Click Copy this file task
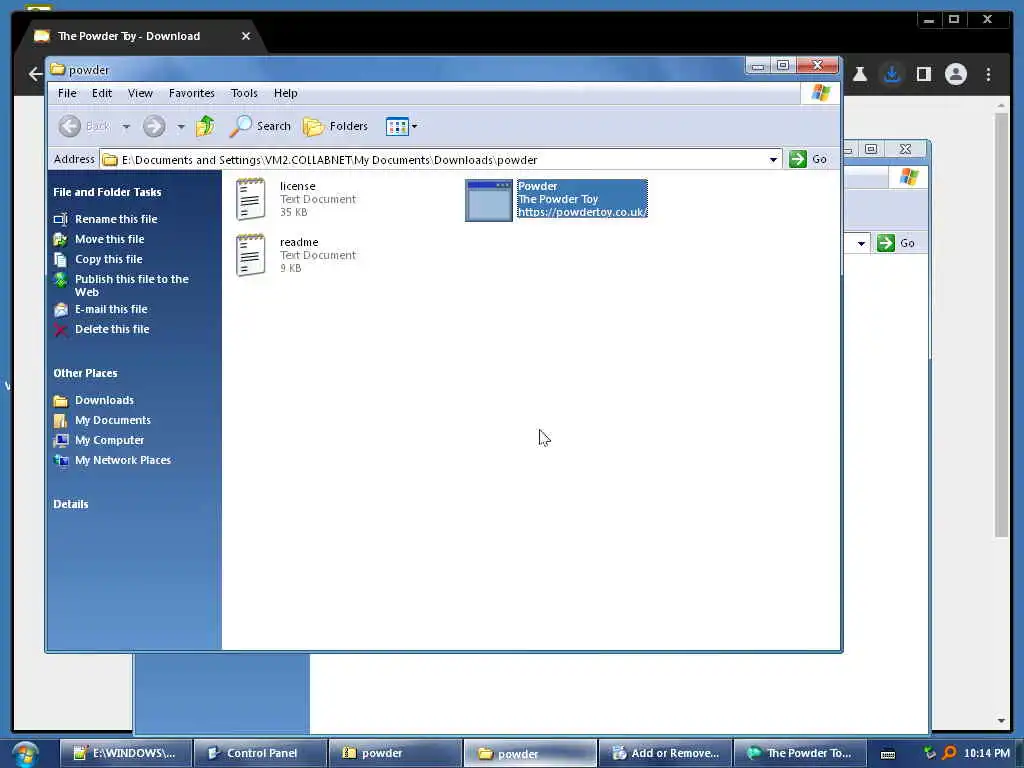Screen dimensions: 1024x768 point(108,259)
